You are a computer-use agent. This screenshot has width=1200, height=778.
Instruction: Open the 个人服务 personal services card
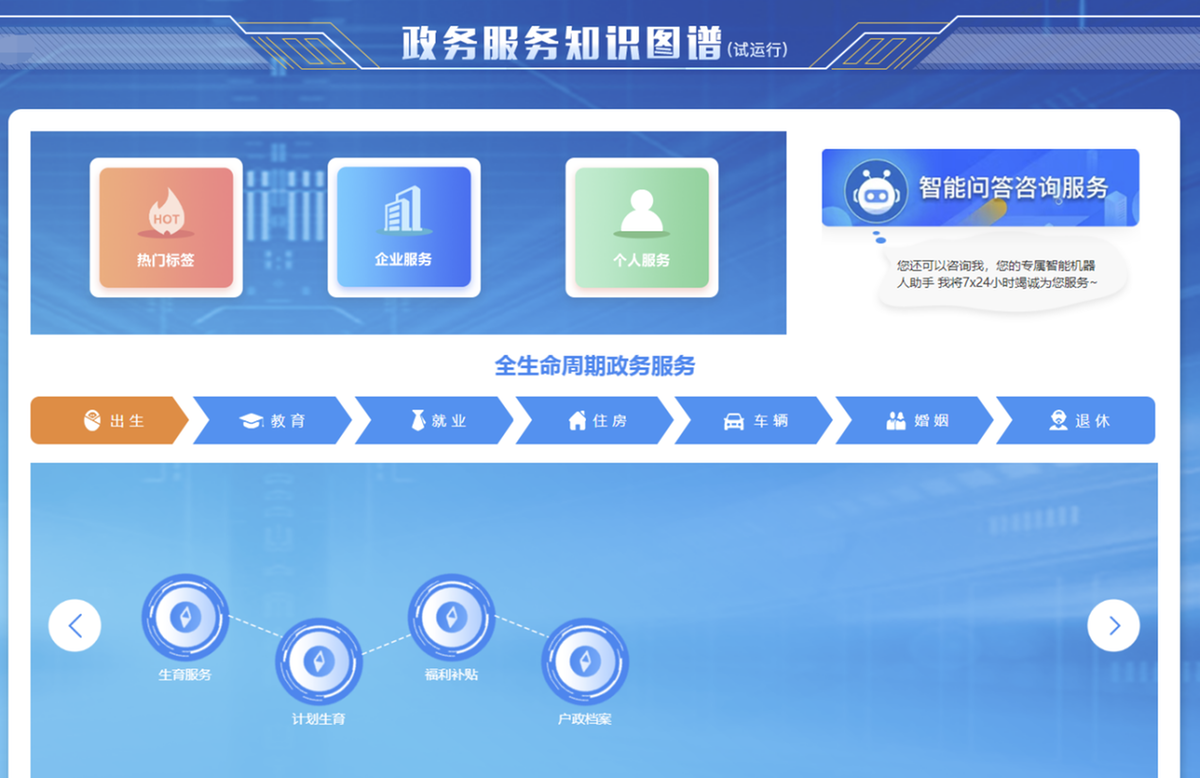coord(641,228)
